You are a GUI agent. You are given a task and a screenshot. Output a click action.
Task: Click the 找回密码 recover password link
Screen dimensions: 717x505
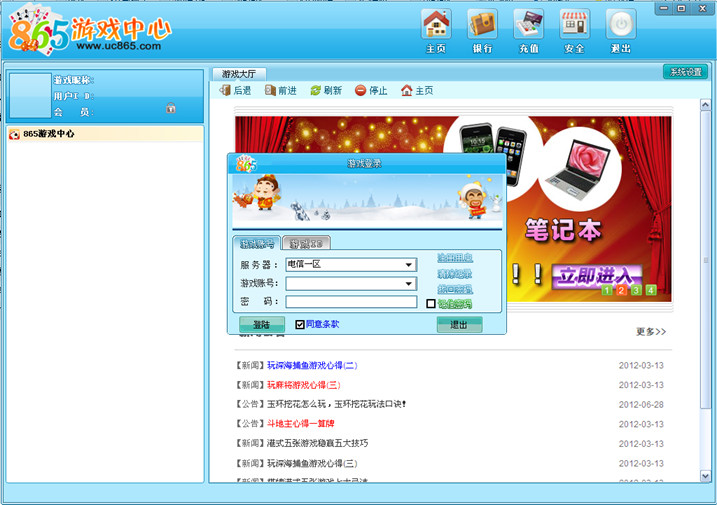pyautogui.click(x=455, y=289)
